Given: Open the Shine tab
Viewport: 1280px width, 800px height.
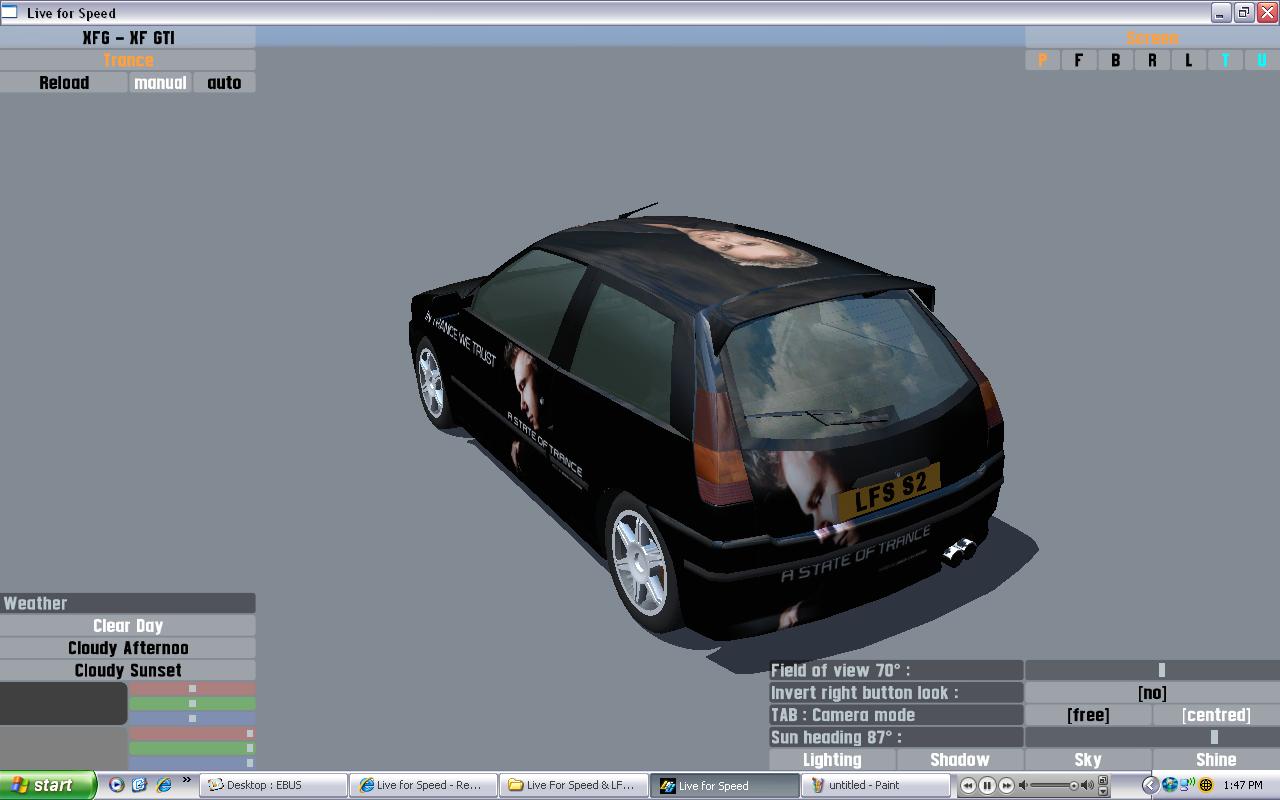Looking at the screenshot, I should [x=1216, y=760].
